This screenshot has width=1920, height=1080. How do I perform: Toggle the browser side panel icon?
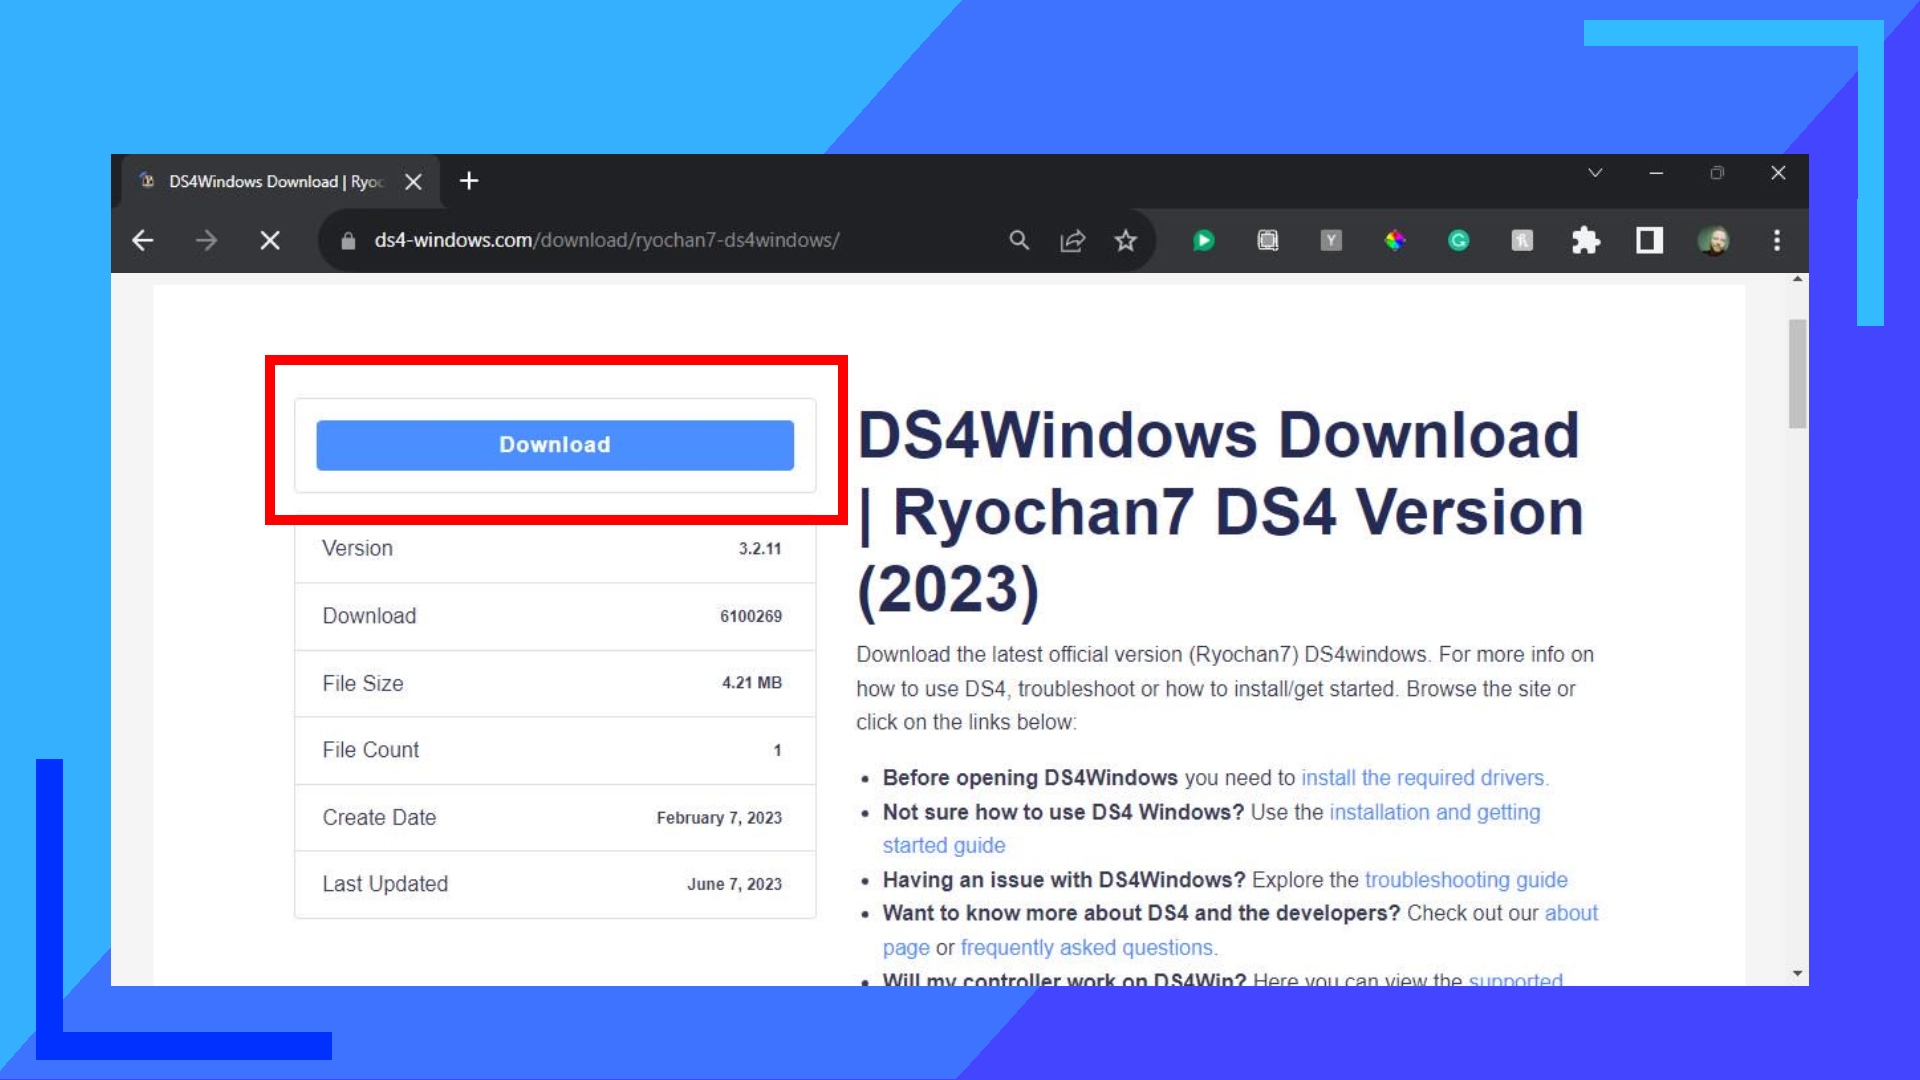pyautogui.click(x=1650, y=240)
